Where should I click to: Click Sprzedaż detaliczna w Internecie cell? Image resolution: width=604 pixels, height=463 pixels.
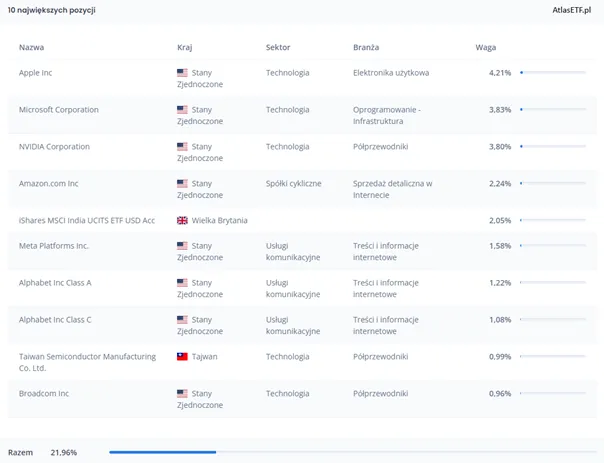pyautogui.click(x=393, y=189)
